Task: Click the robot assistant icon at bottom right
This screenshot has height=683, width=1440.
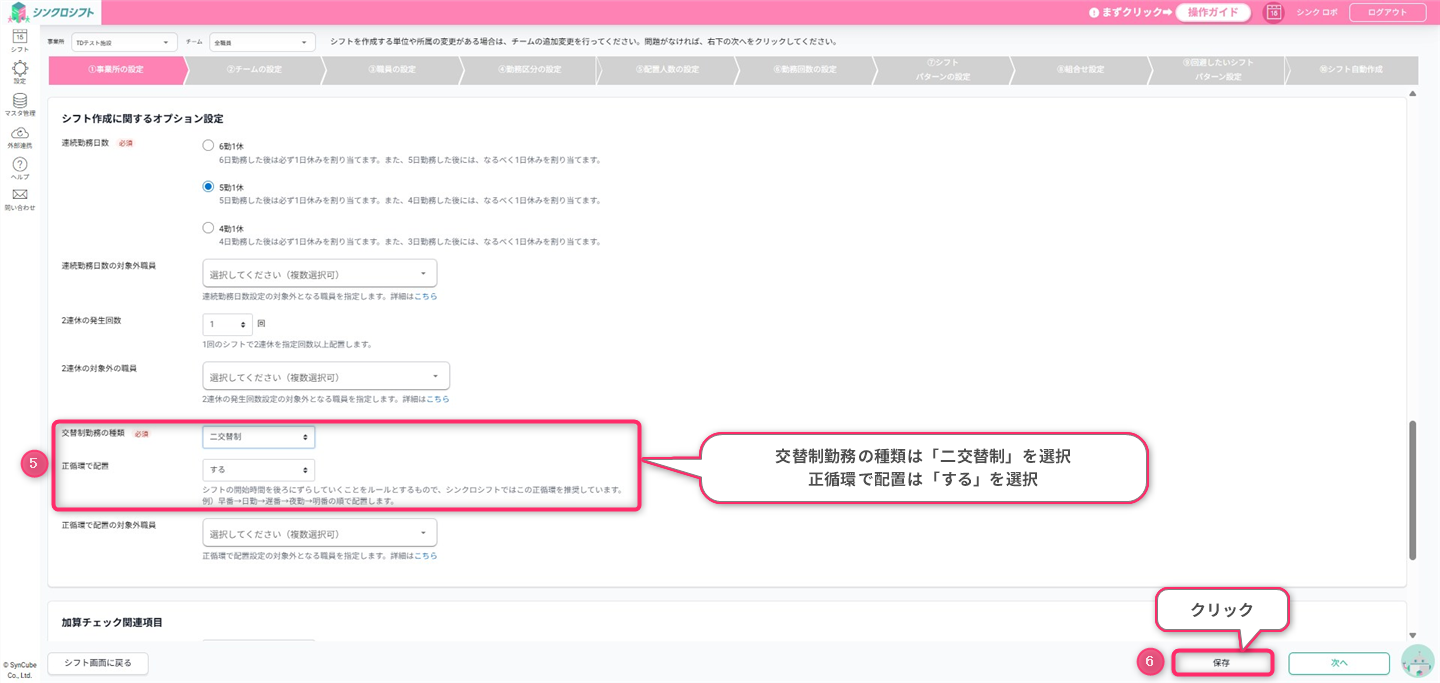Action: point(1417,662)
